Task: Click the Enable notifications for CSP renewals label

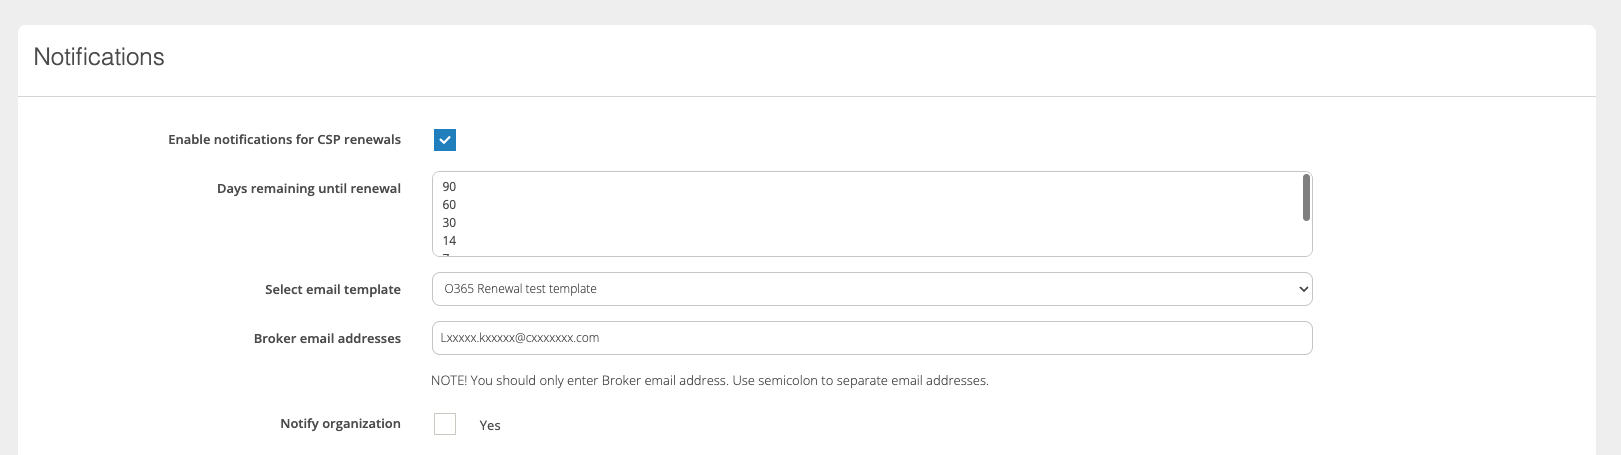Action: click(284, 140)
